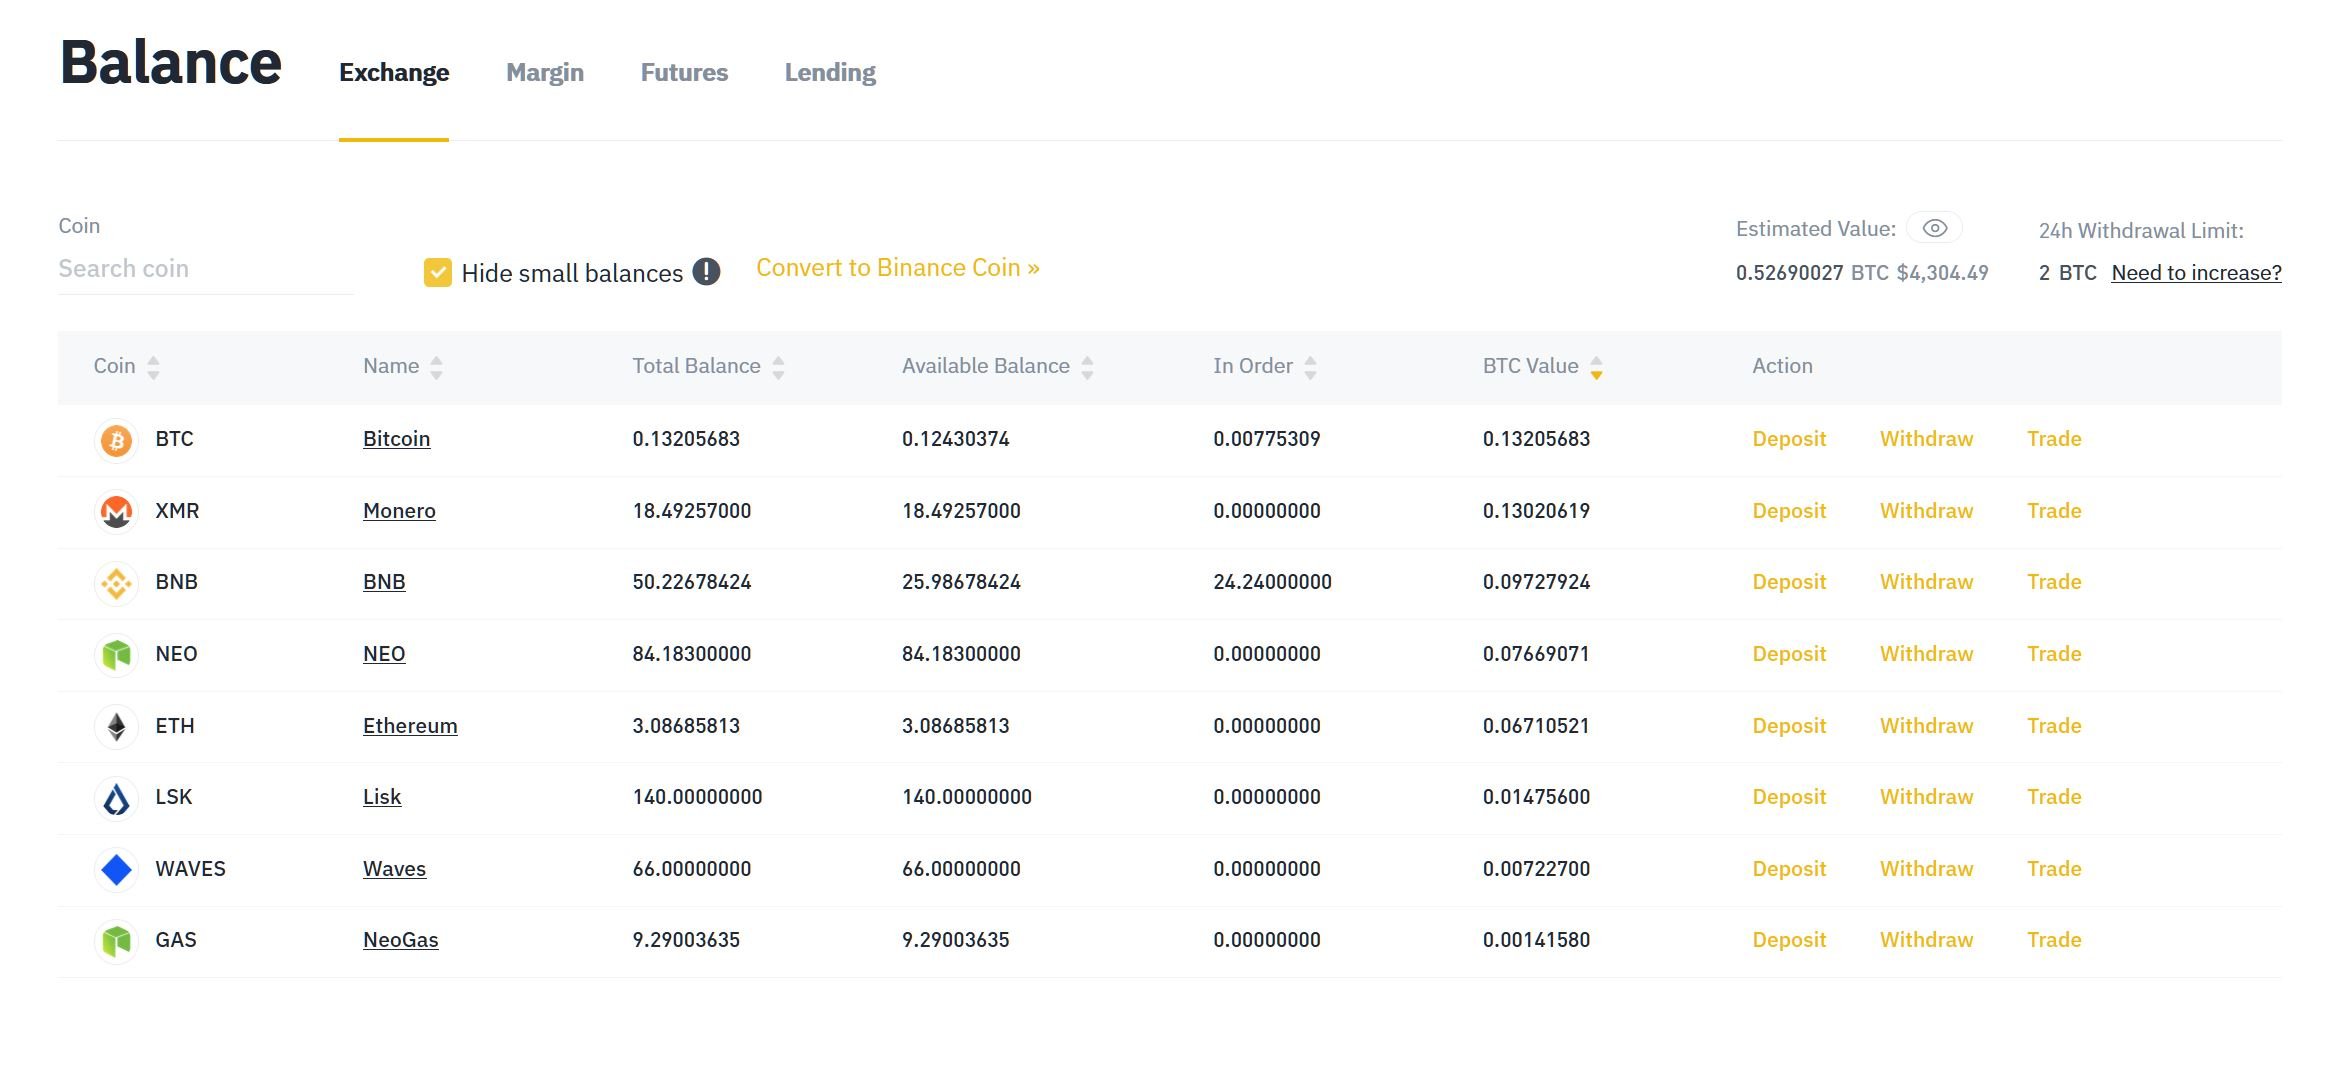Screen dimensions: 2341x1081
Task: Trade in the BNB row
Action: [2054, 582]
